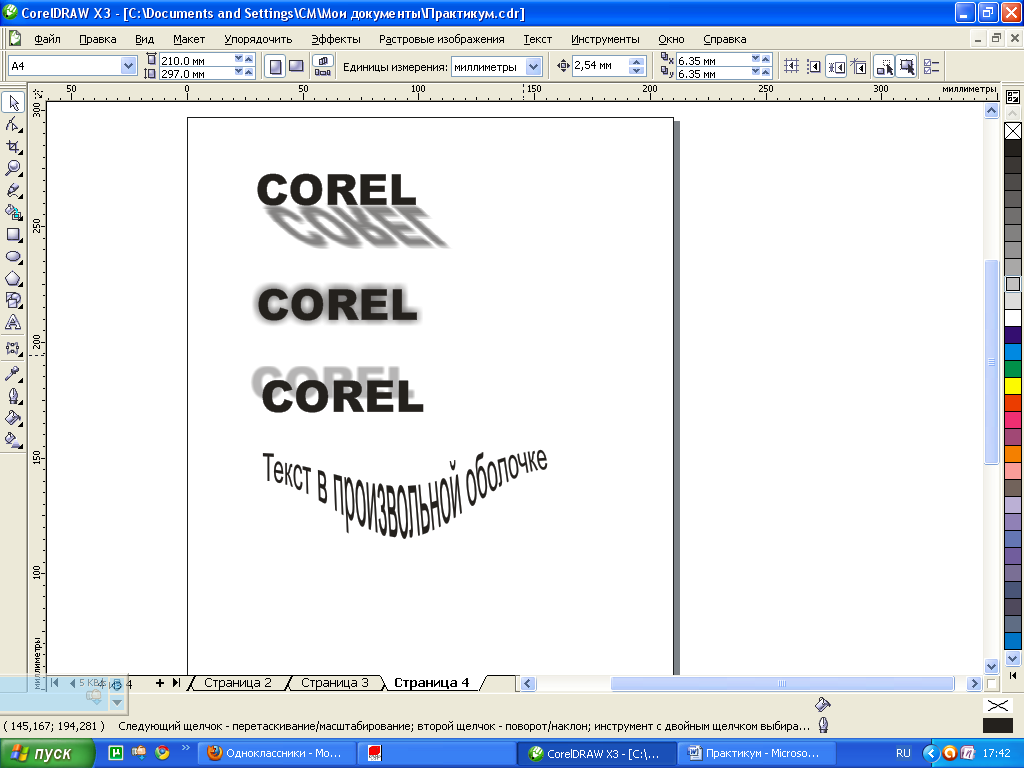The height and width of the screenshot is (768, 1024).
Task: Pick the no-fill X swatch
Action: point(1013,131)
